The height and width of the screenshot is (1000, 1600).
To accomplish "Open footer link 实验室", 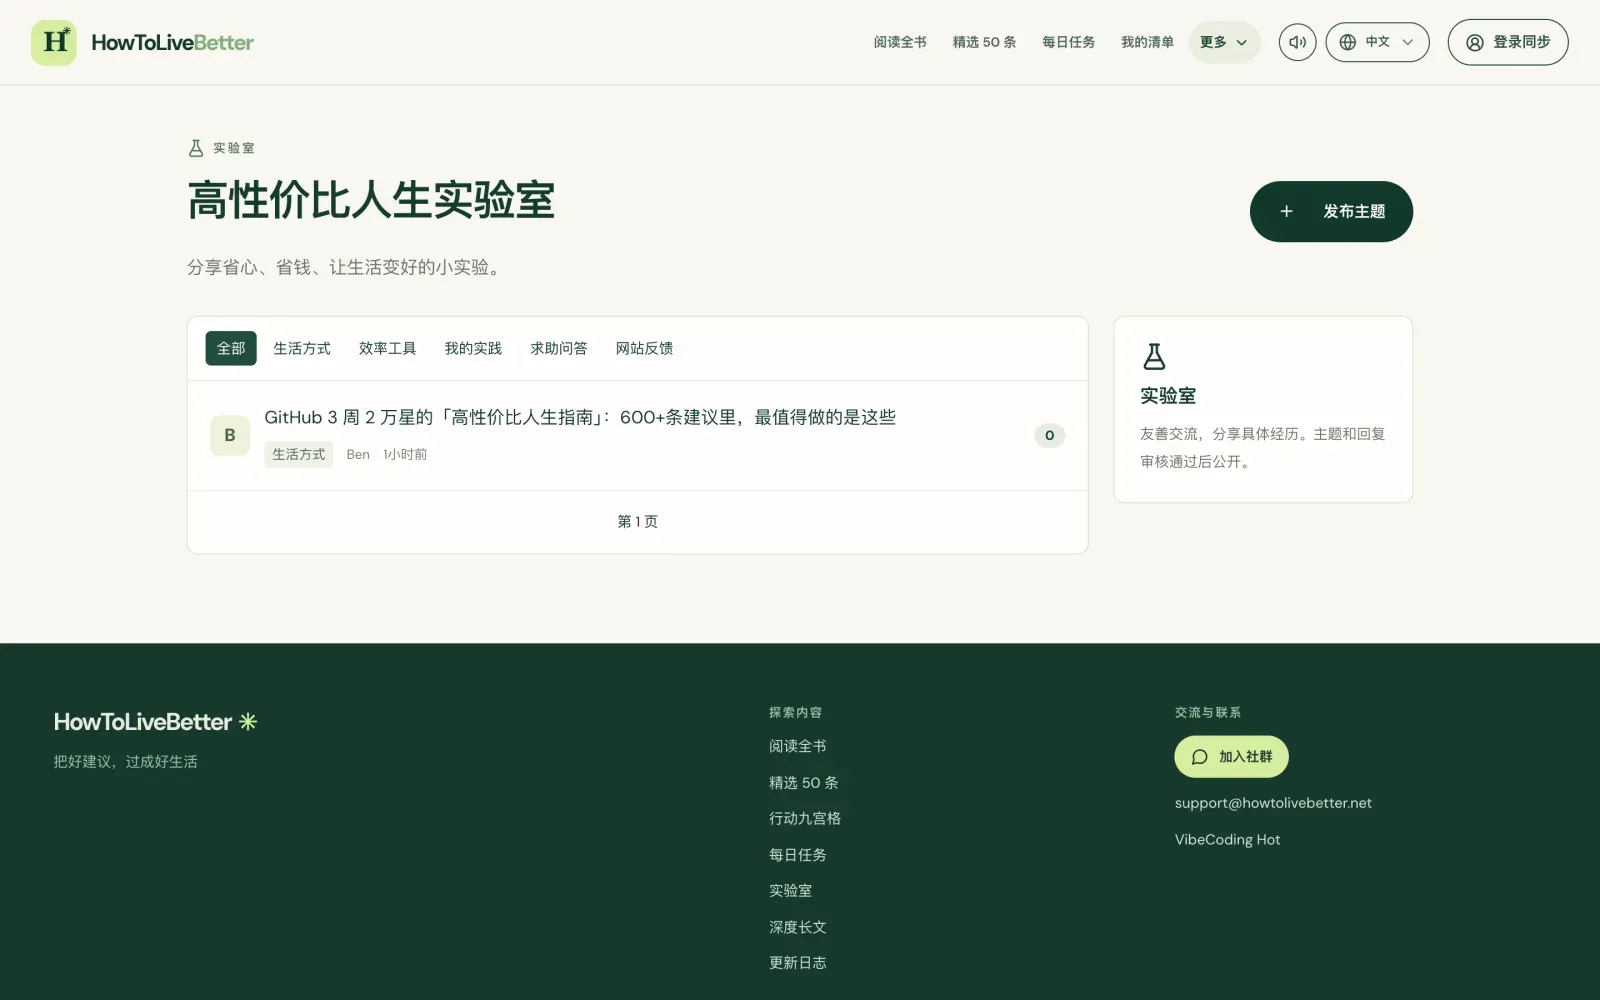I will point(790,890).
